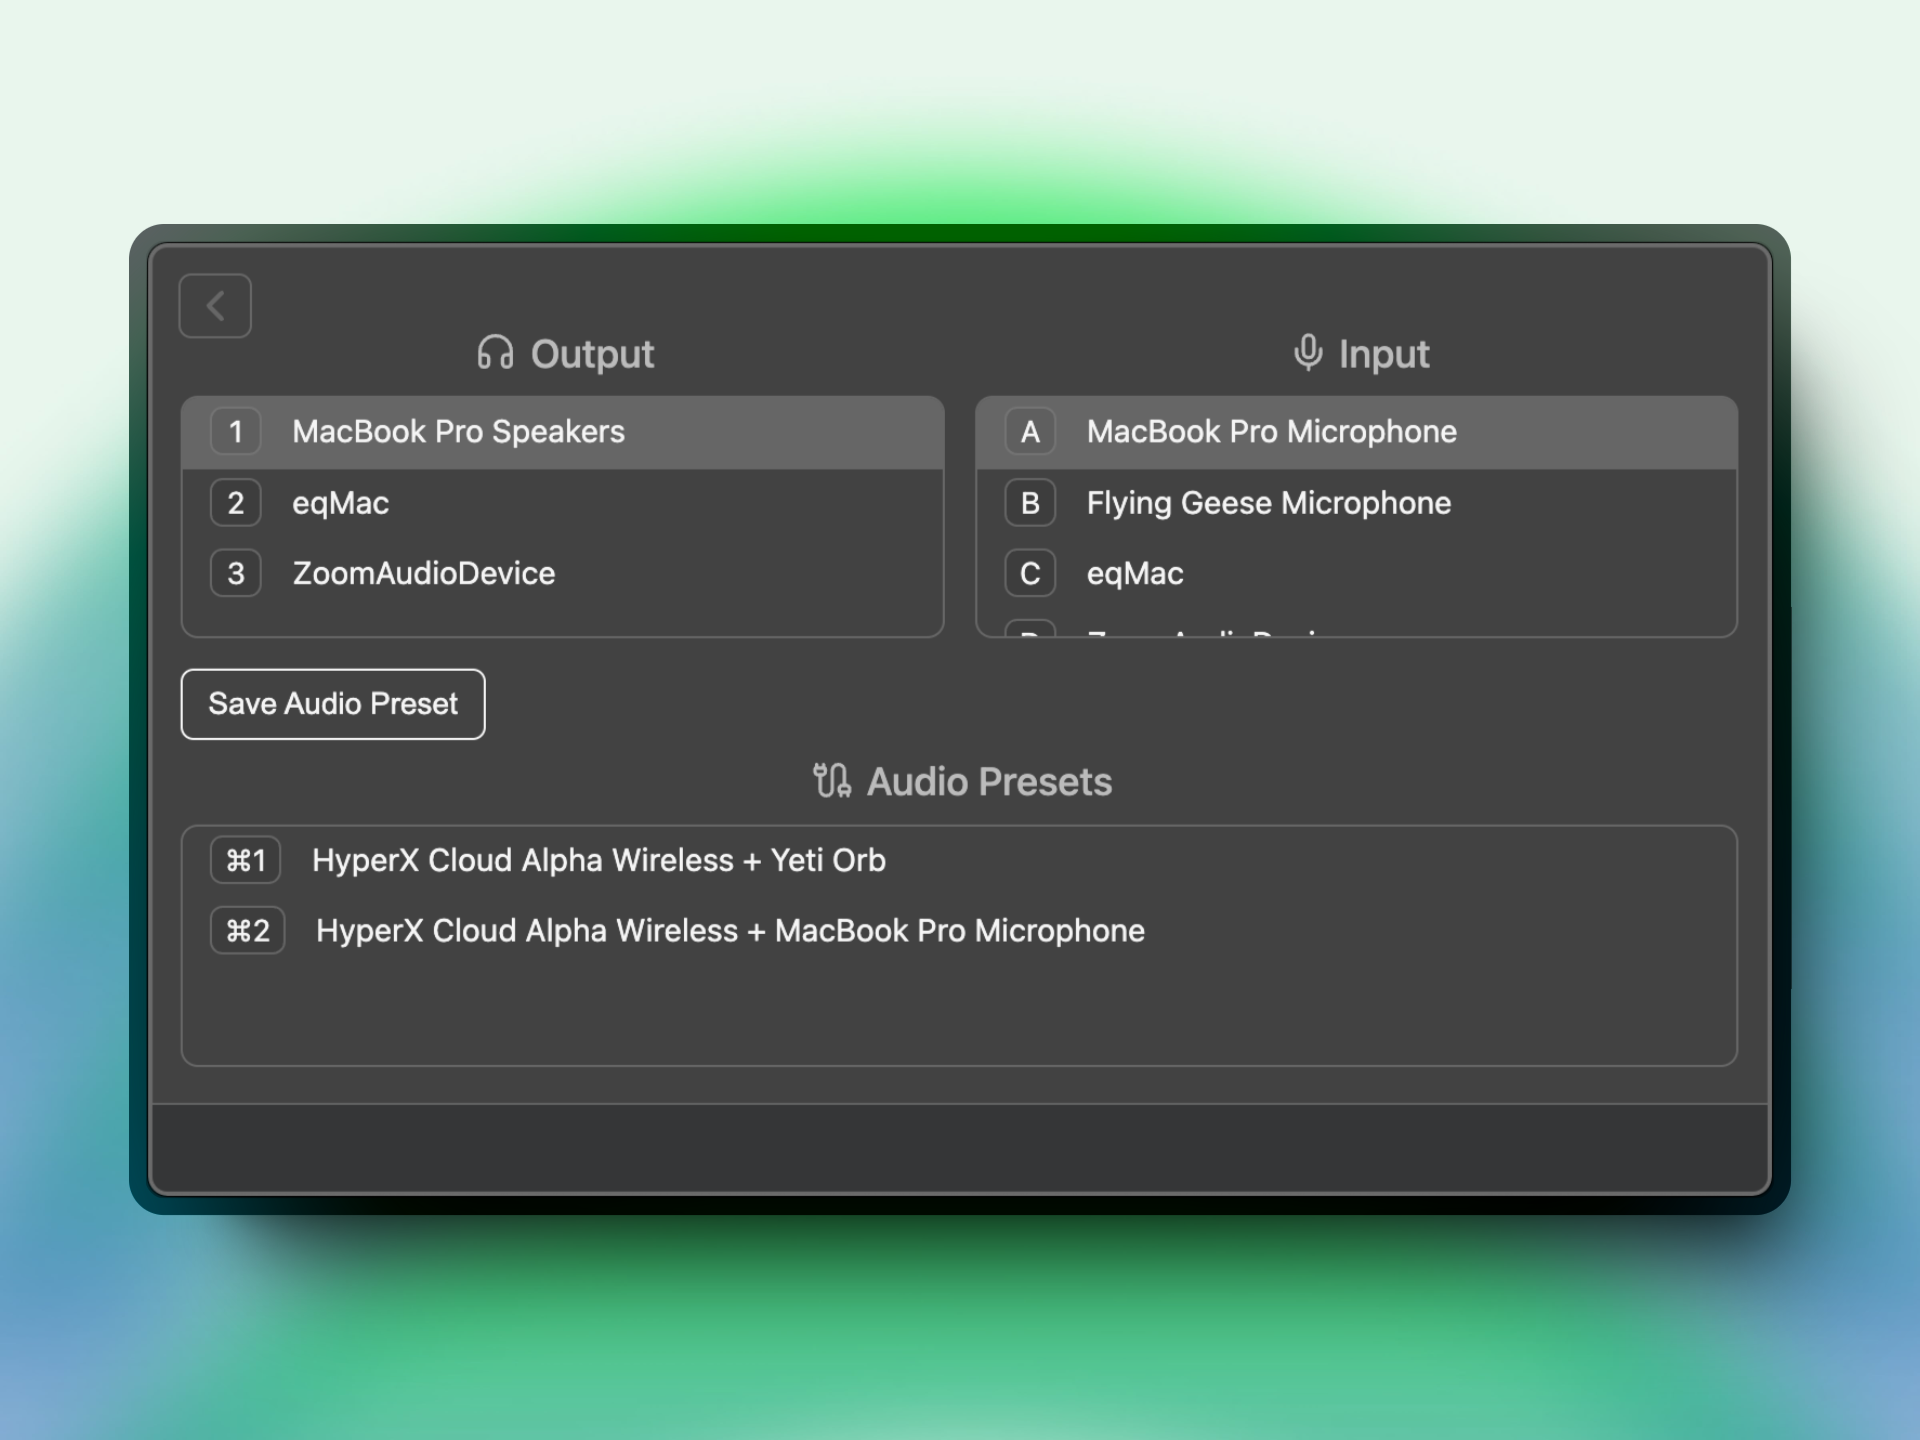Click the Save Audio Preset button
Image resolution: width=1920 pixels, height=1440 pixels.
coord(333,704)
